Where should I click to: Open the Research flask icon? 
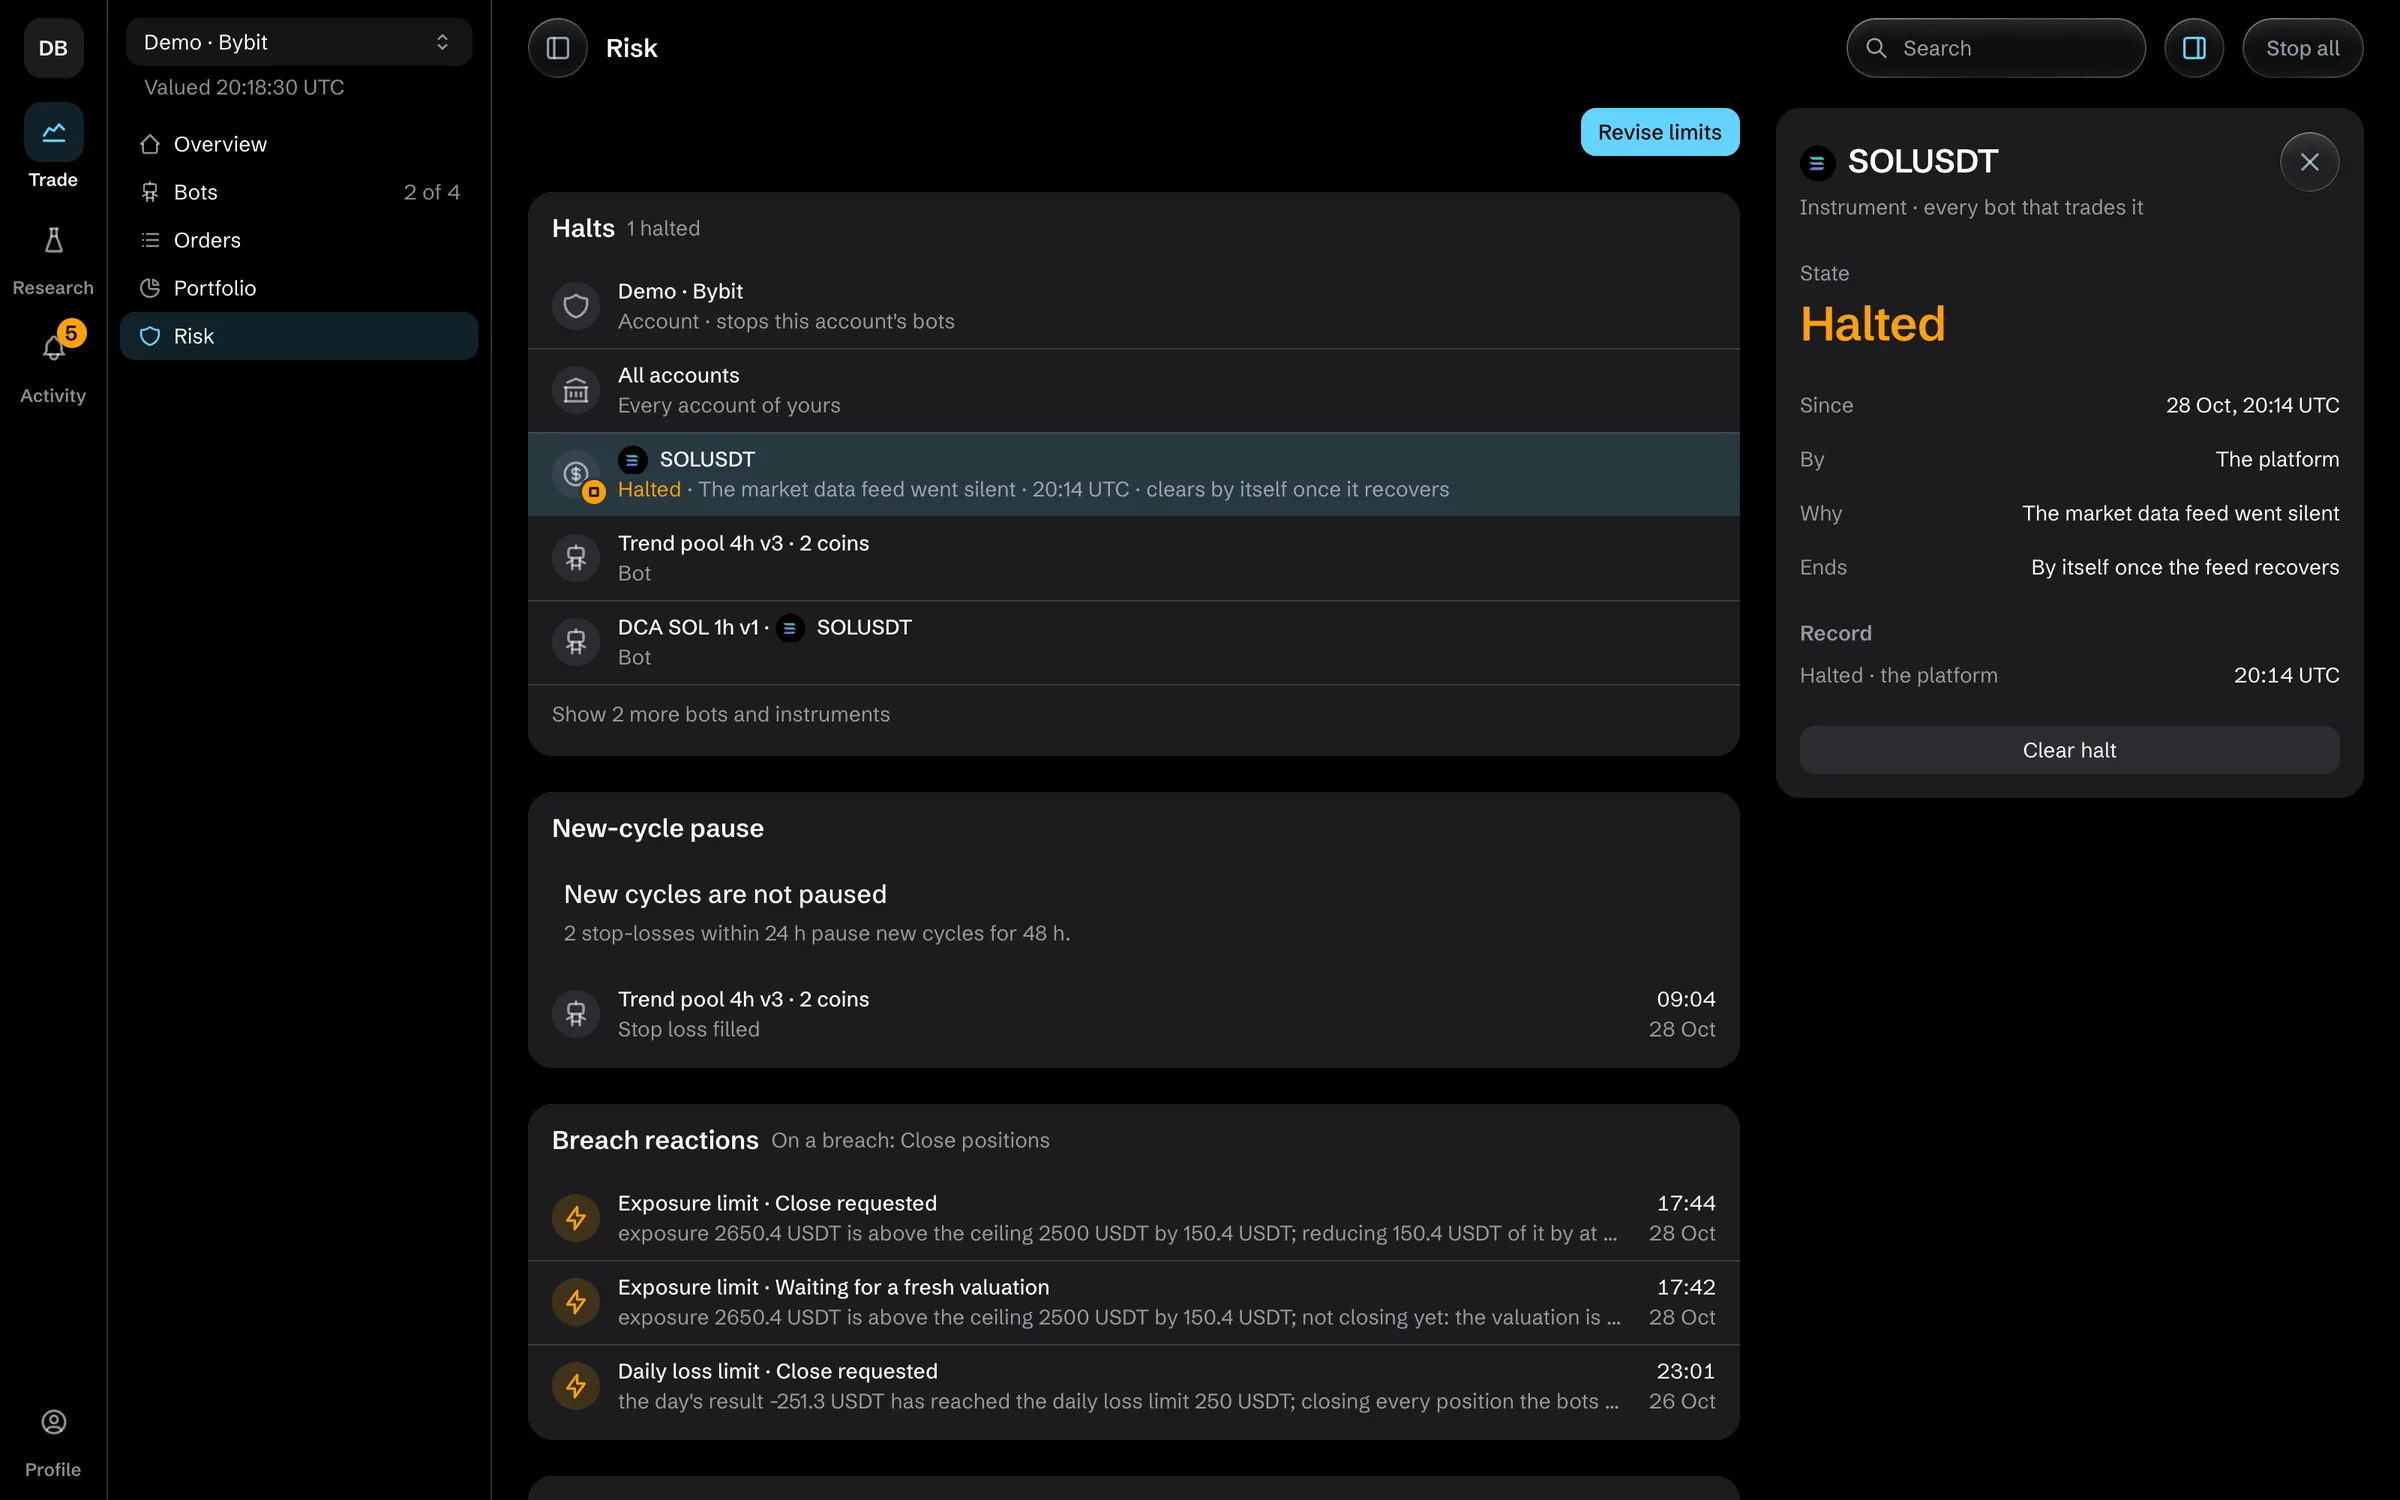coord(53,240)
